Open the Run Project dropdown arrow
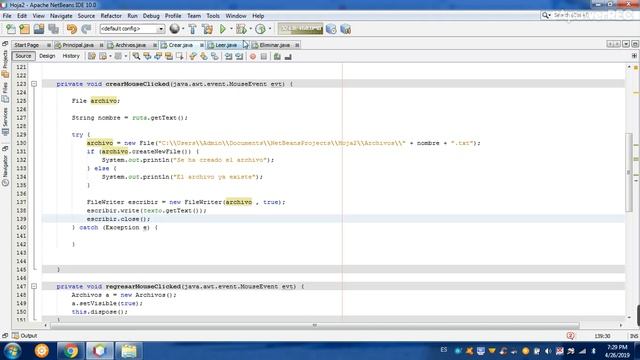This screenshot has height=360, width=640. tap(231, 29)
